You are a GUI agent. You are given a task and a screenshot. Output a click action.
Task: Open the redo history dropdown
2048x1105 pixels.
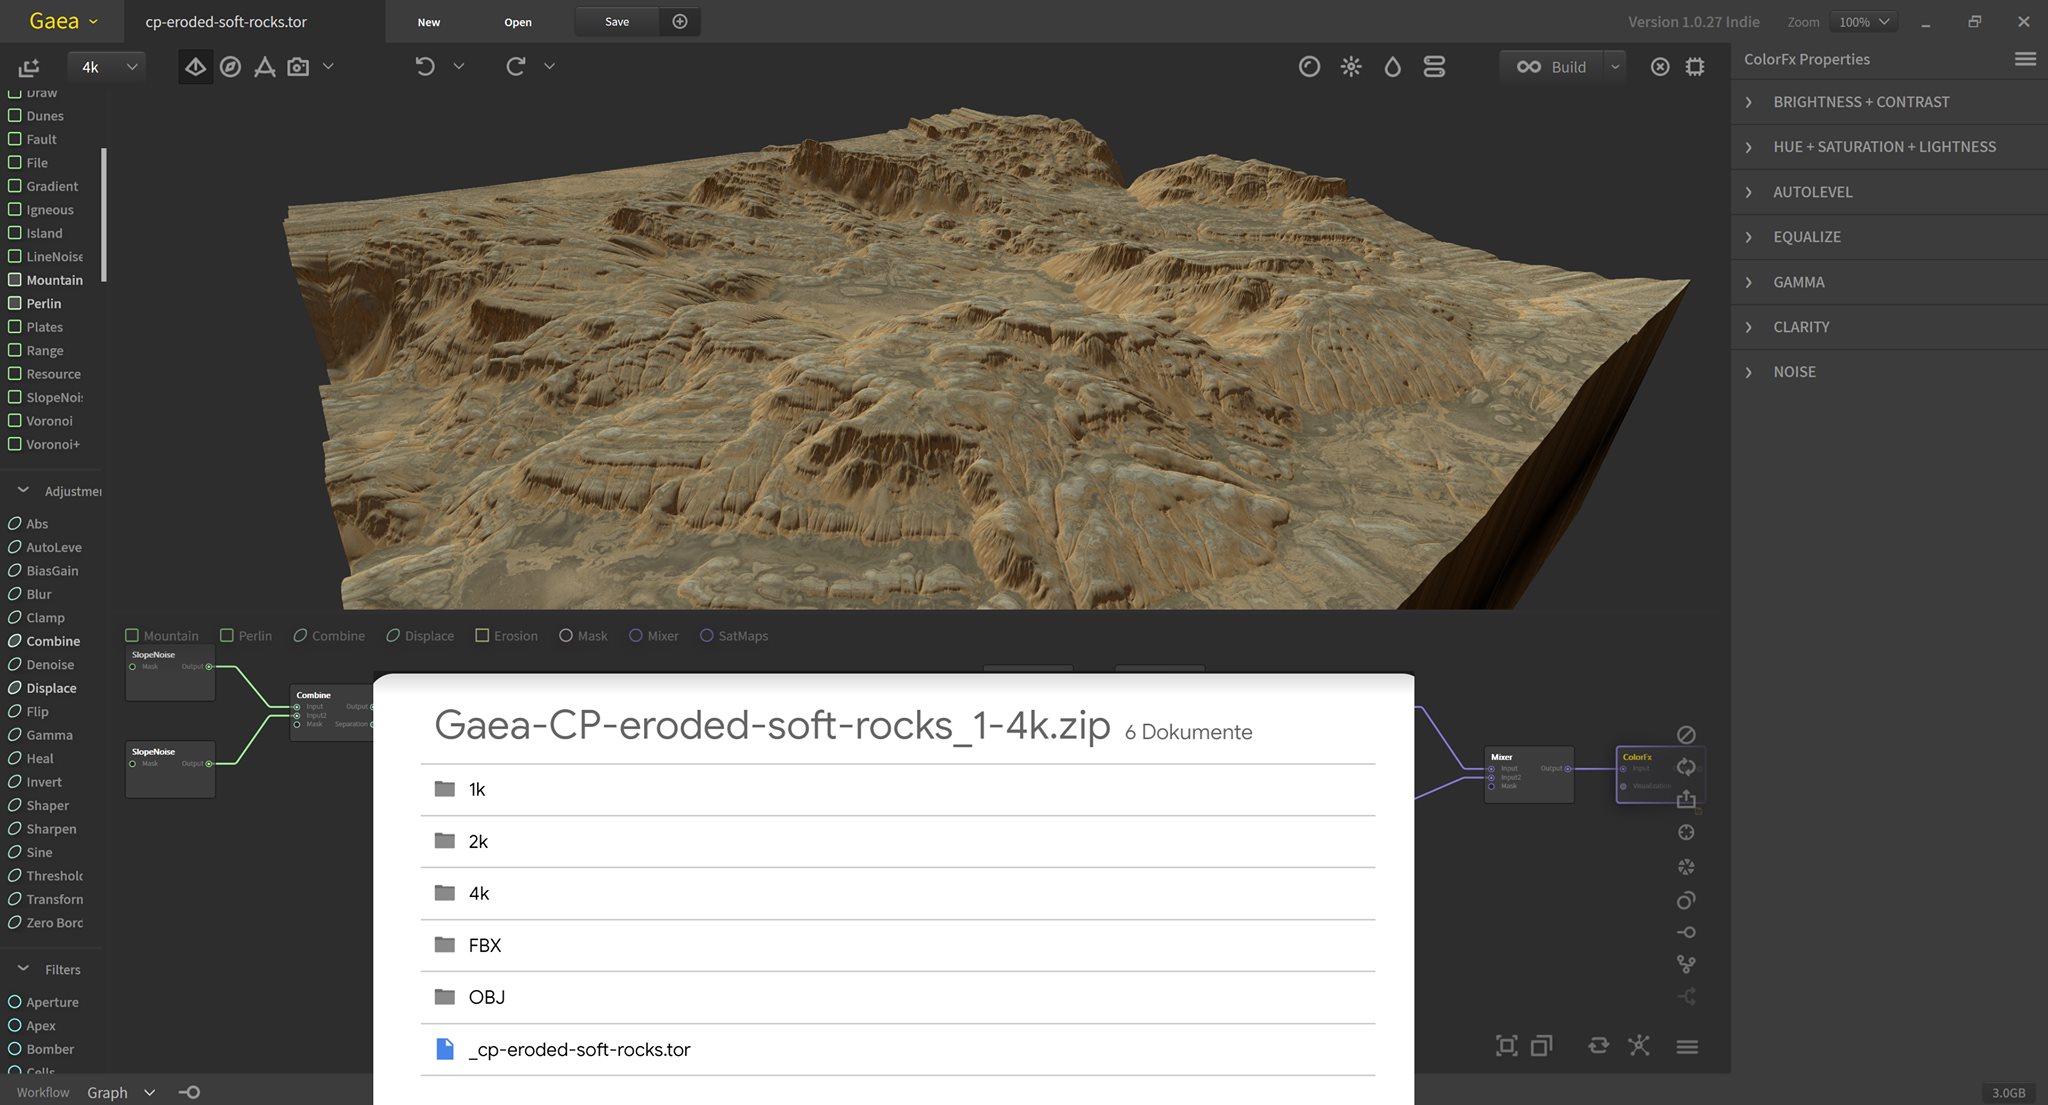[549, 67]
